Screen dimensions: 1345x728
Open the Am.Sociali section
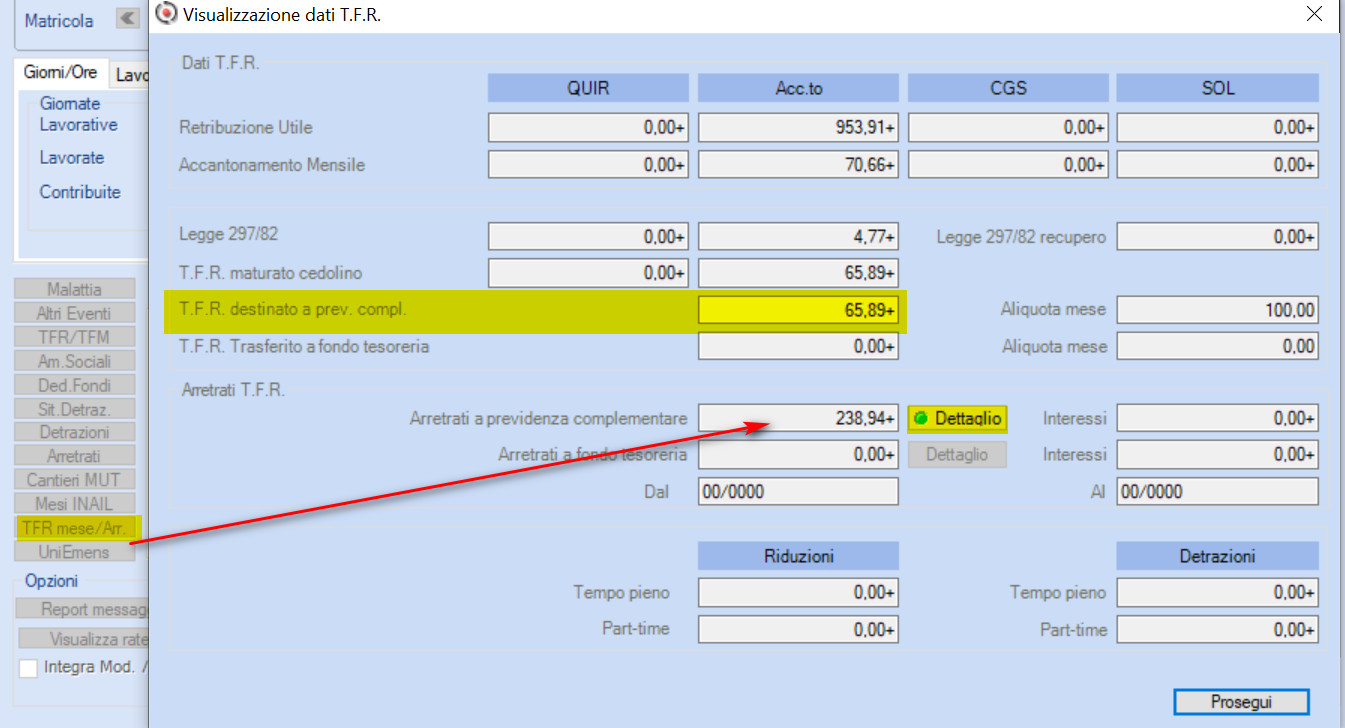coord(75,361)
